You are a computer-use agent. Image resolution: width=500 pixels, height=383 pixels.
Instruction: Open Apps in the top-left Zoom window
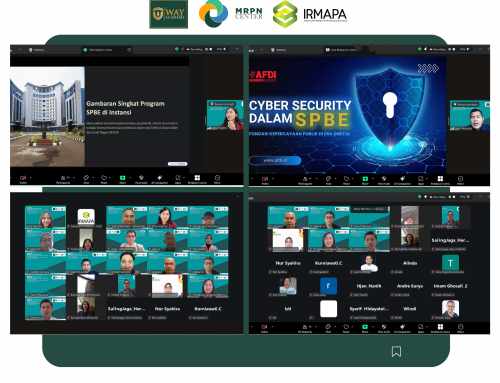click(x=178, y=179)
